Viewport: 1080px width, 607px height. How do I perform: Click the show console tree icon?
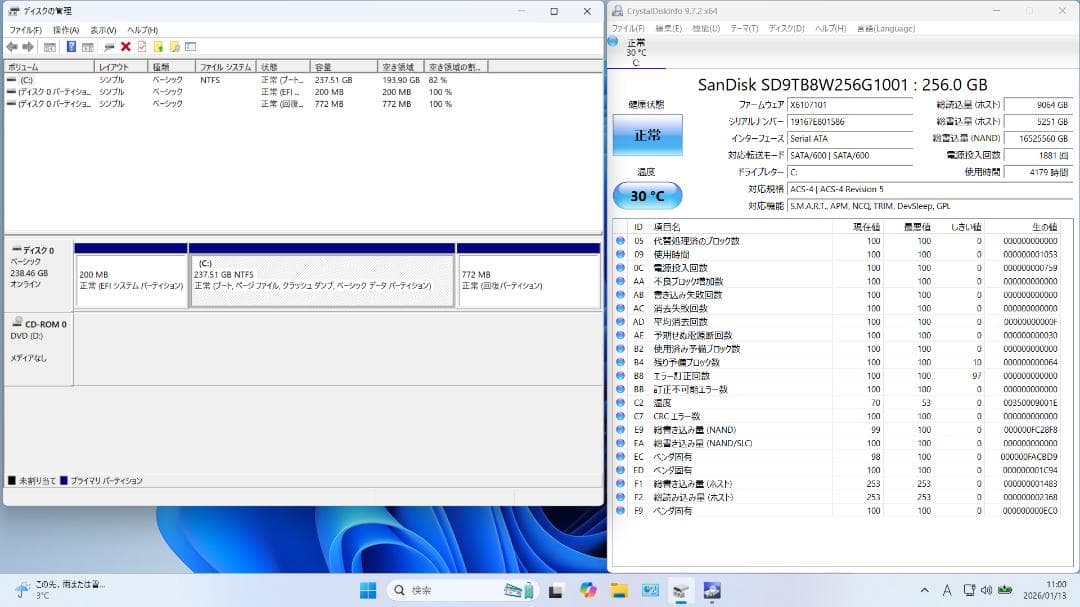(50, 45)
